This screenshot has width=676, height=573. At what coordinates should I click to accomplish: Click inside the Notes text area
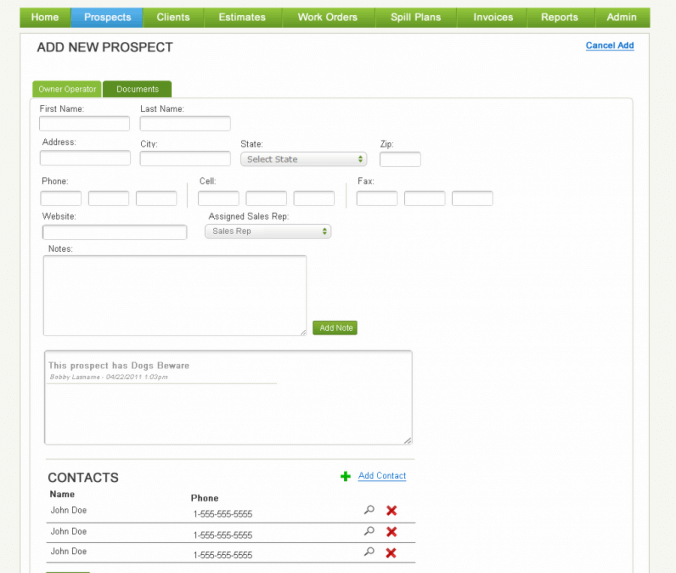[174, 295]
